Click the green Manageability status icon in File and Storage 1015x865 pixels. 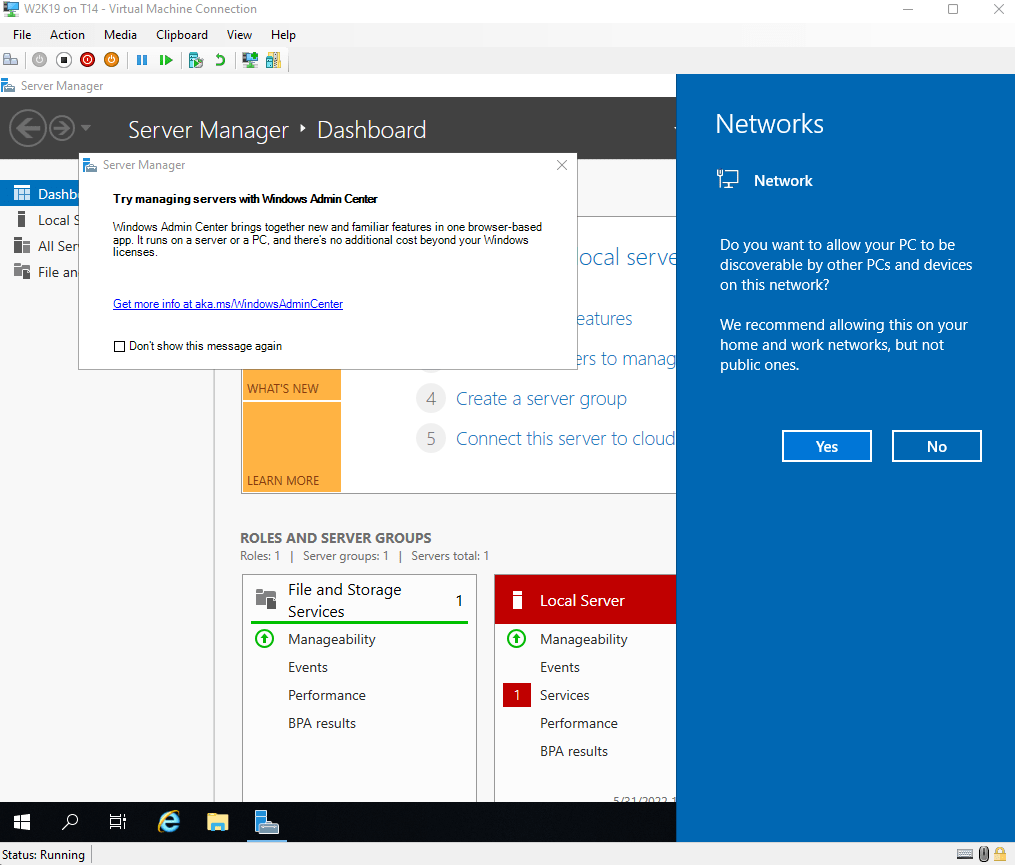click(x=264, y=639)
